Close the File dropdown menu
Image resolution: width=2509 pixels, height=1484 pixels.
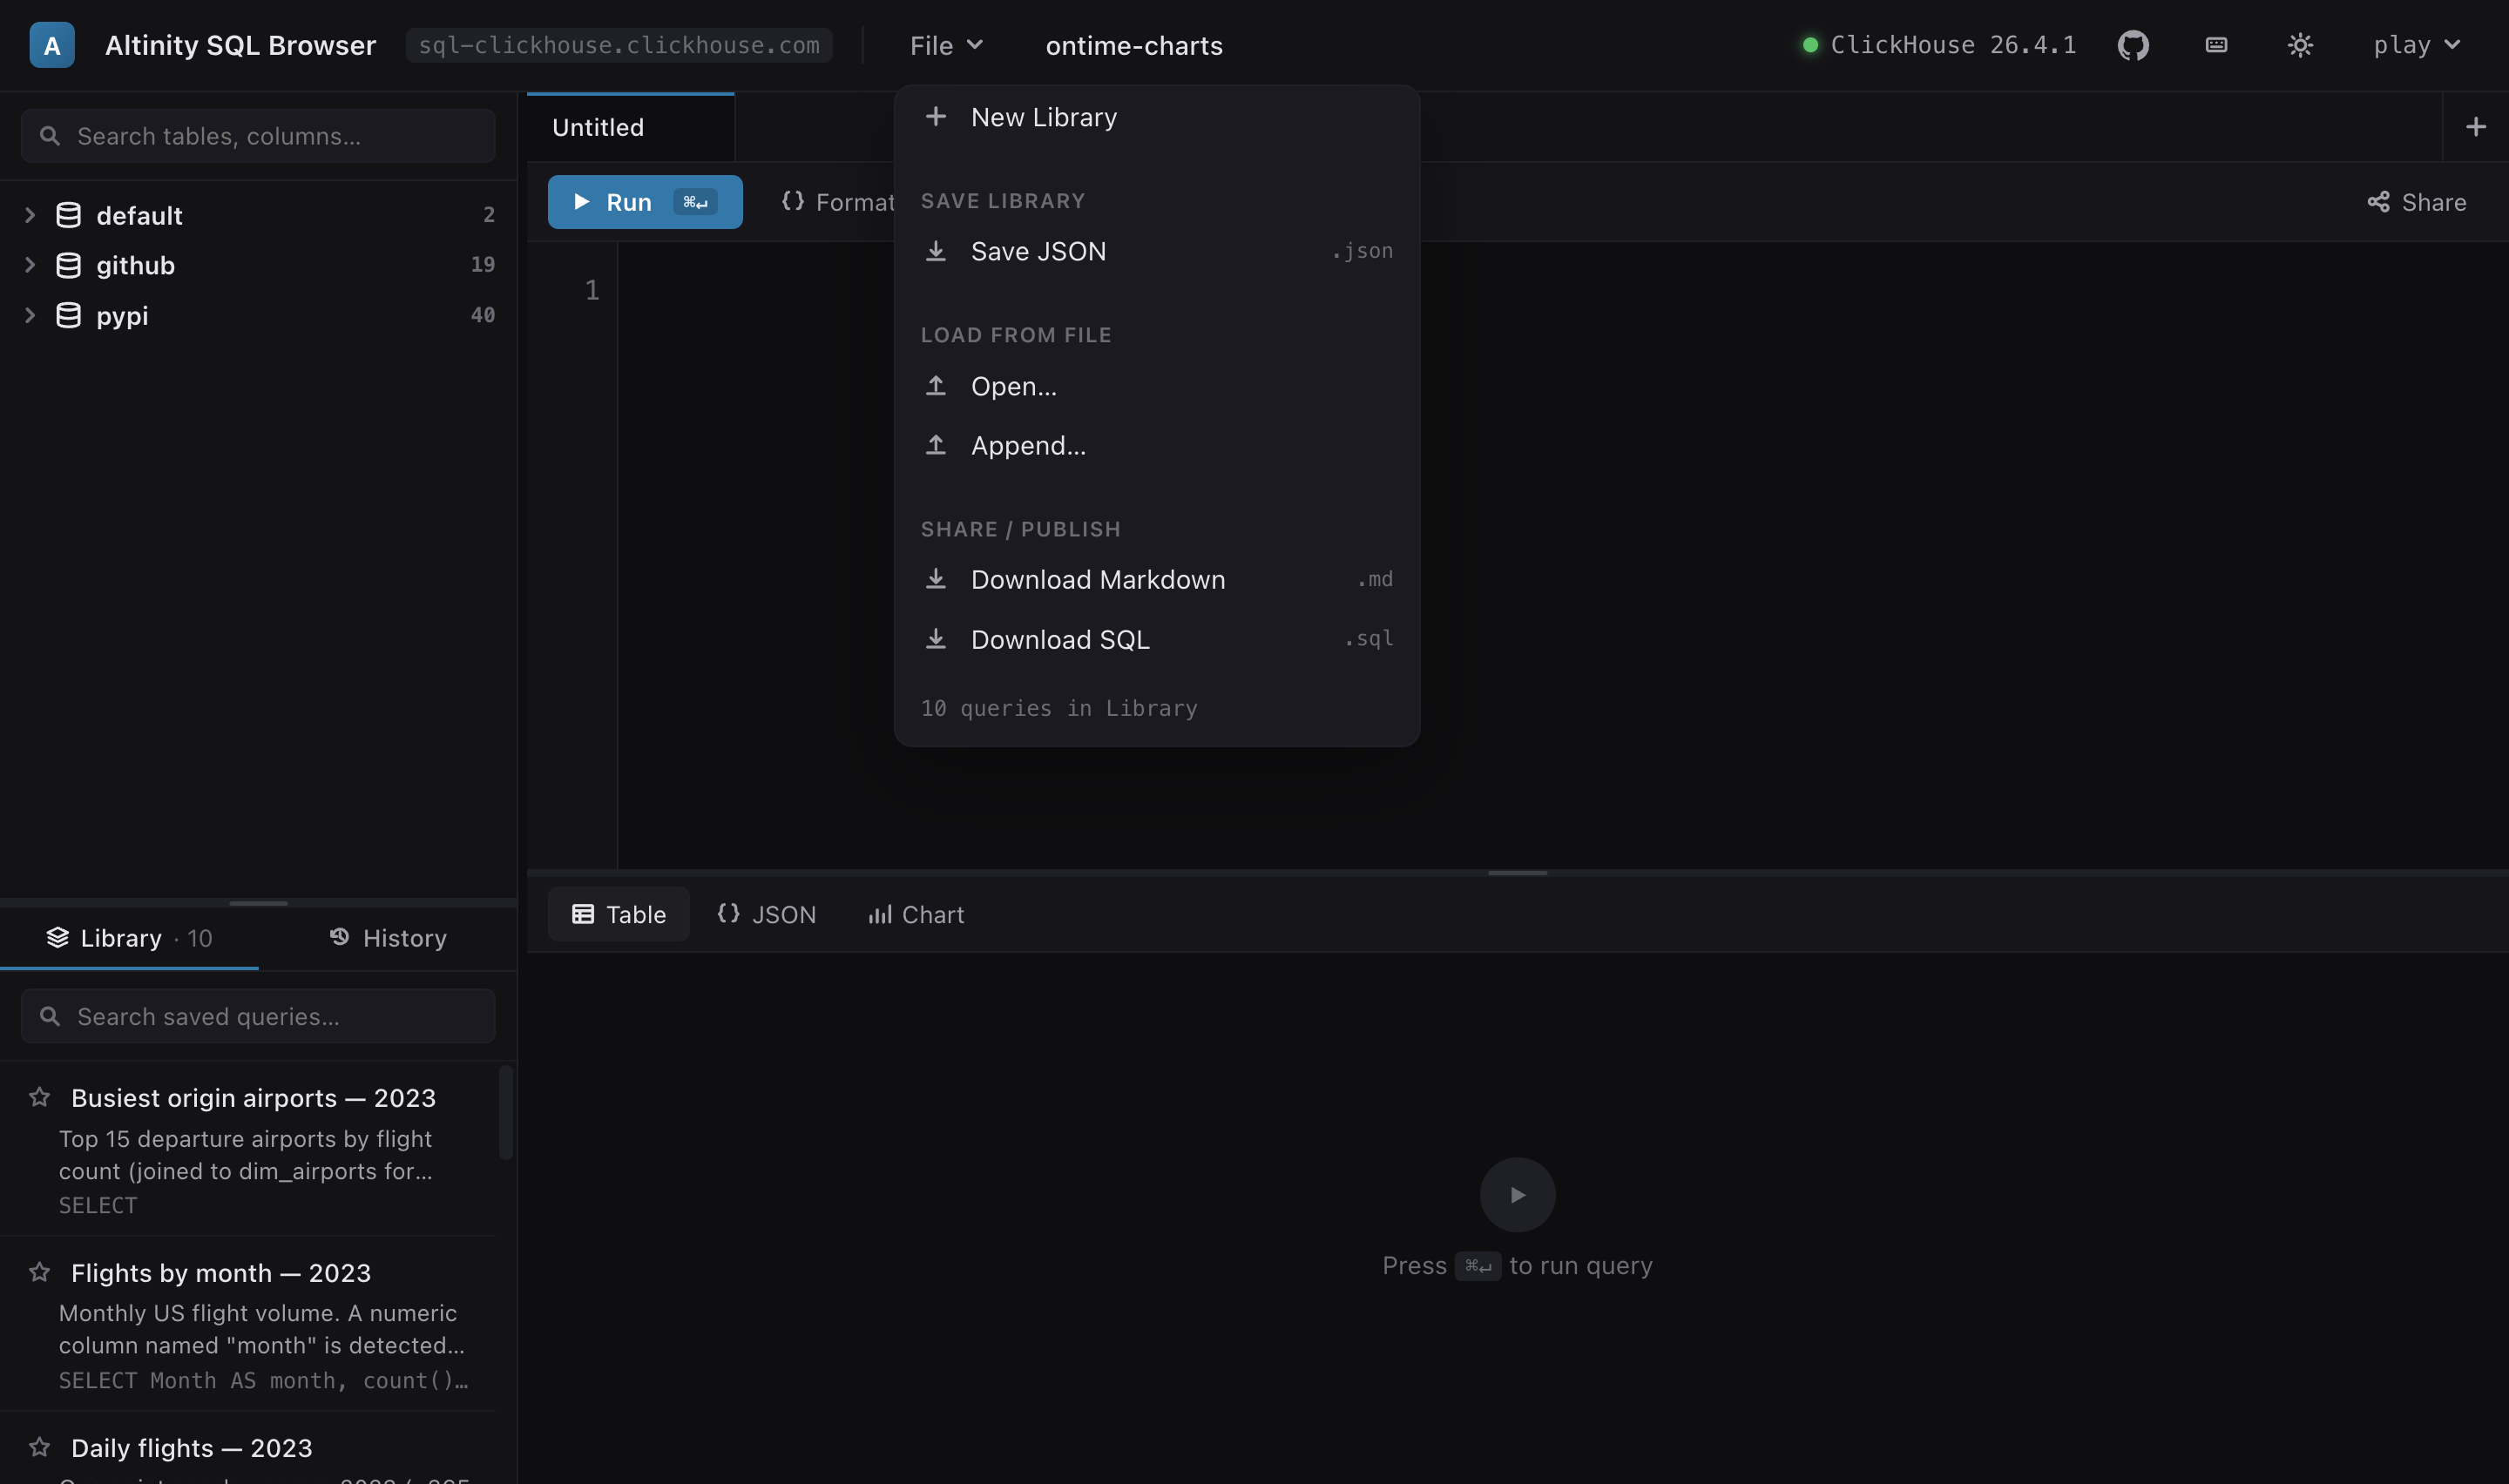945,45
